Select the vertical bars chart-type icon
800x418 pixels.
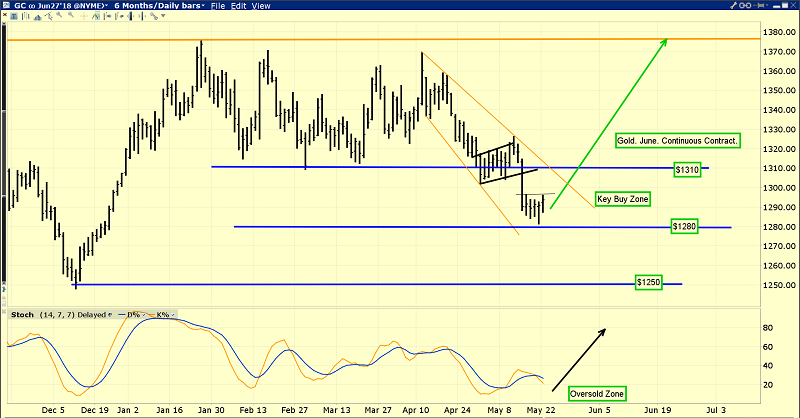[25, 16]
